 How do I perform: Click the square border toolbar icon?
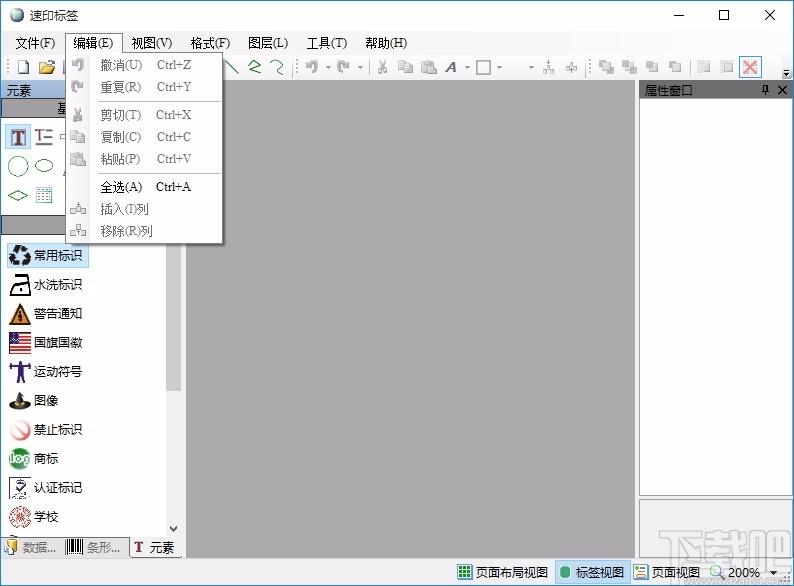coord(484,67)
